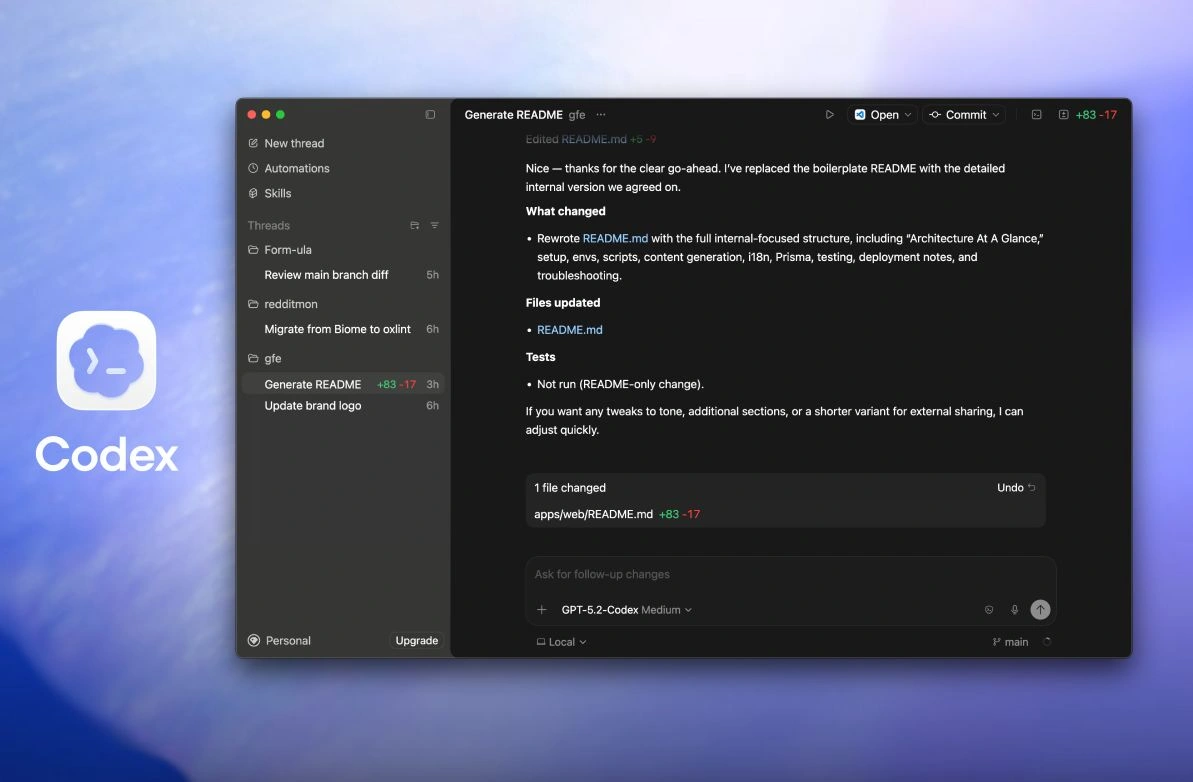
Task: Click the icon left of the microphone
Action: pos(989,609)
